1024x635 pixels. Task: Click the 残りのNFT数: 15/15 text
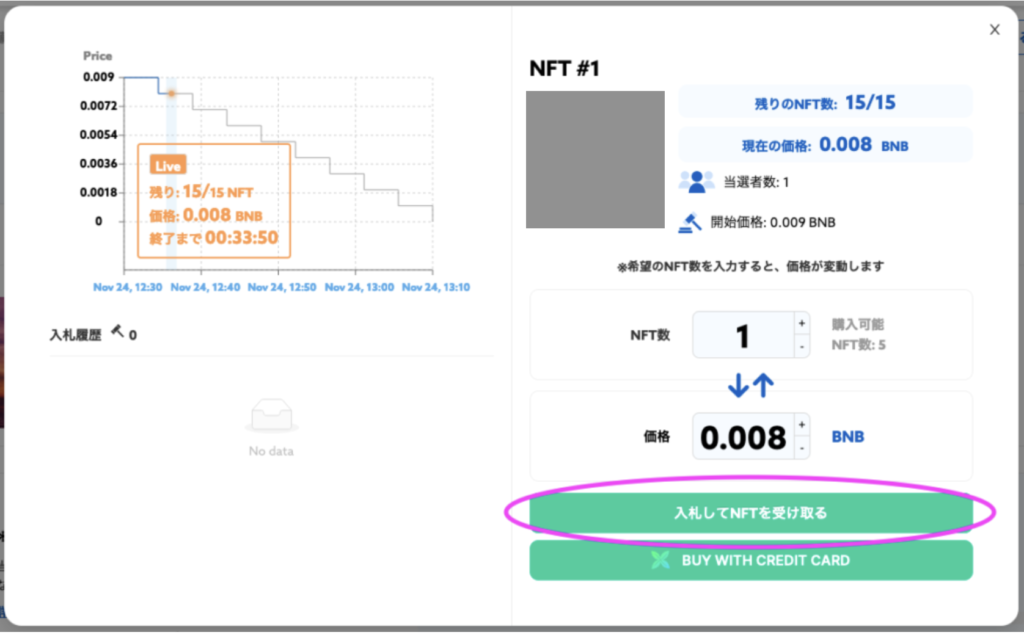tap(825, 103)
